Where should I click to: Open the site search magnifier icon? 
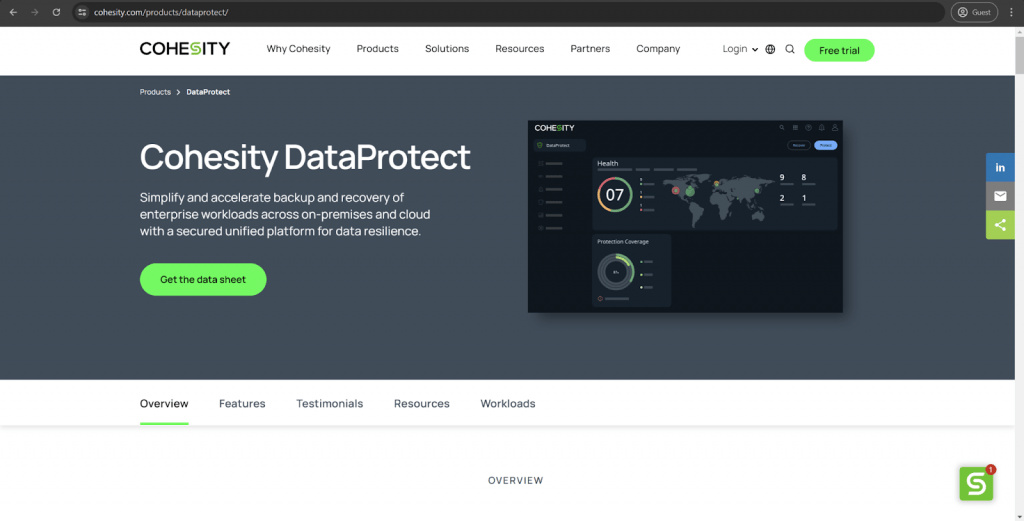coord(790,49)
